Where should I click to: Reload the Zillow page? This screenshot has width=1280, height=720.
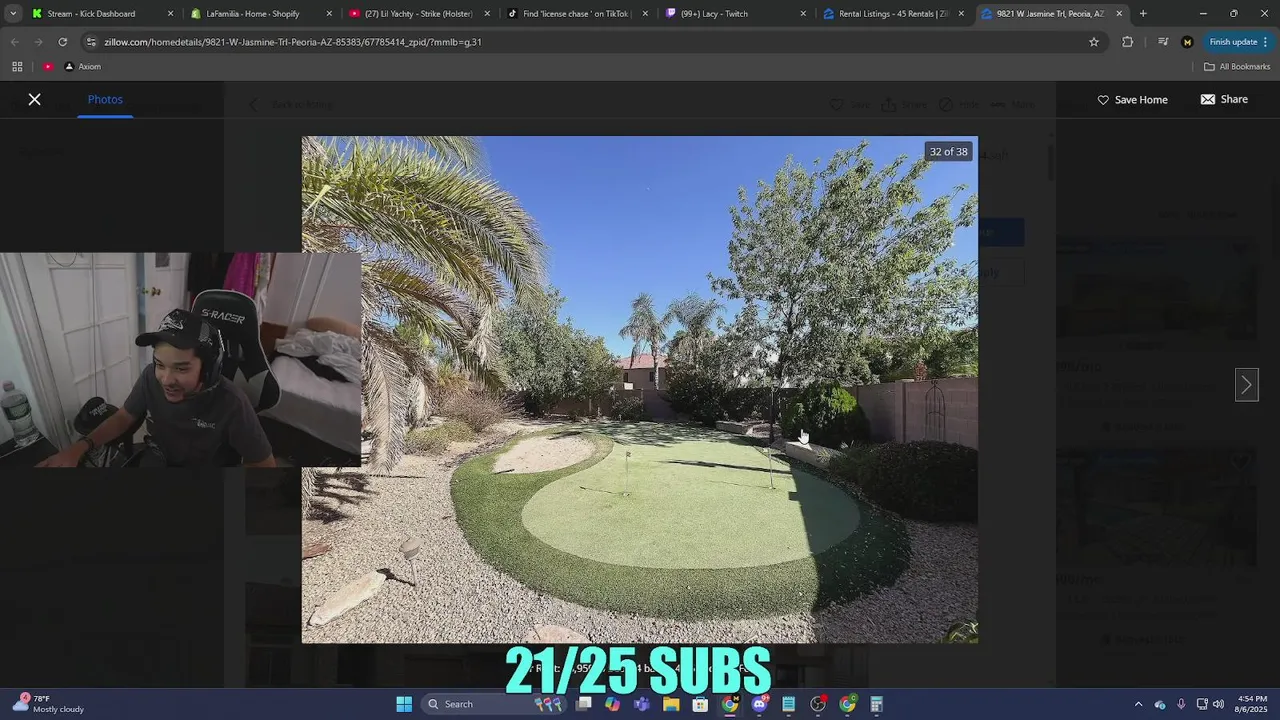pyautogui.click(x=62, y=42)
